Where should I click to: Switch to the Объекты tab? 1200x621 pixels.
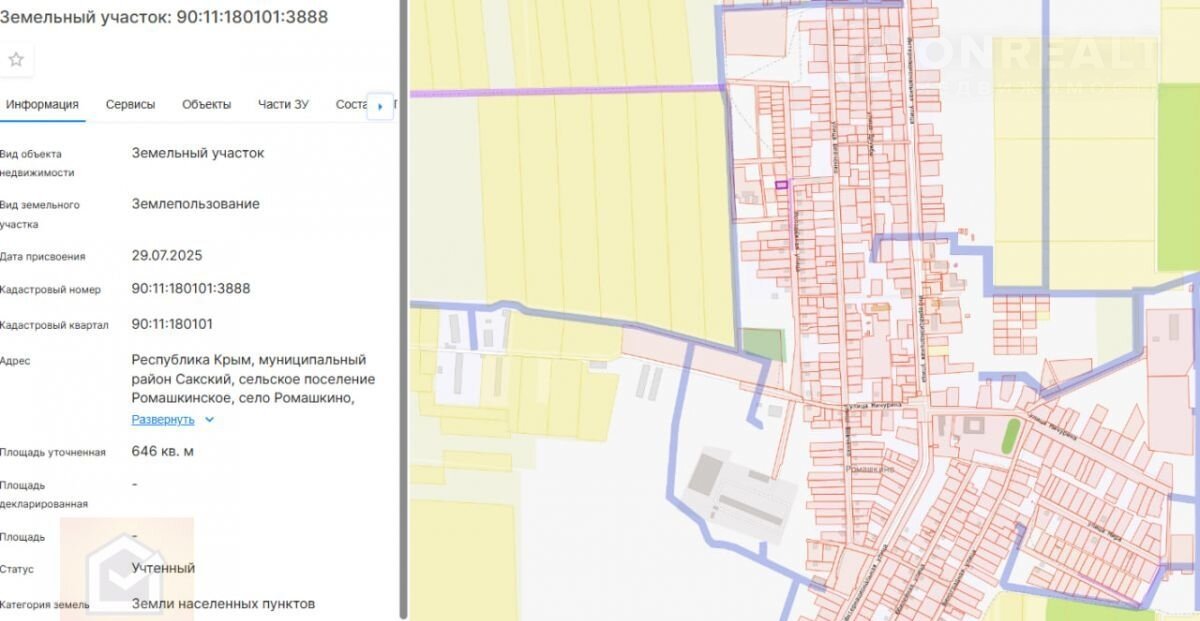pos(206,105)
